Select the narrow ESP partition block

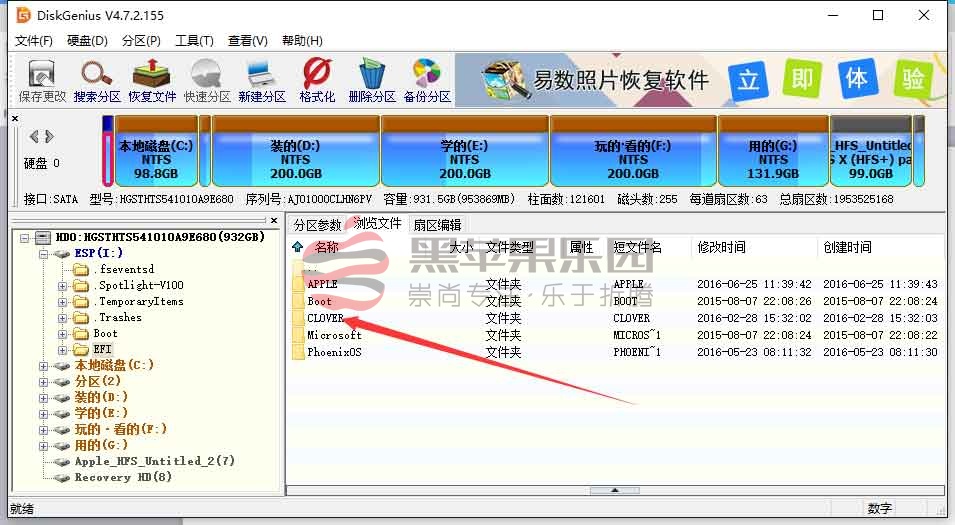pos(107,151)
